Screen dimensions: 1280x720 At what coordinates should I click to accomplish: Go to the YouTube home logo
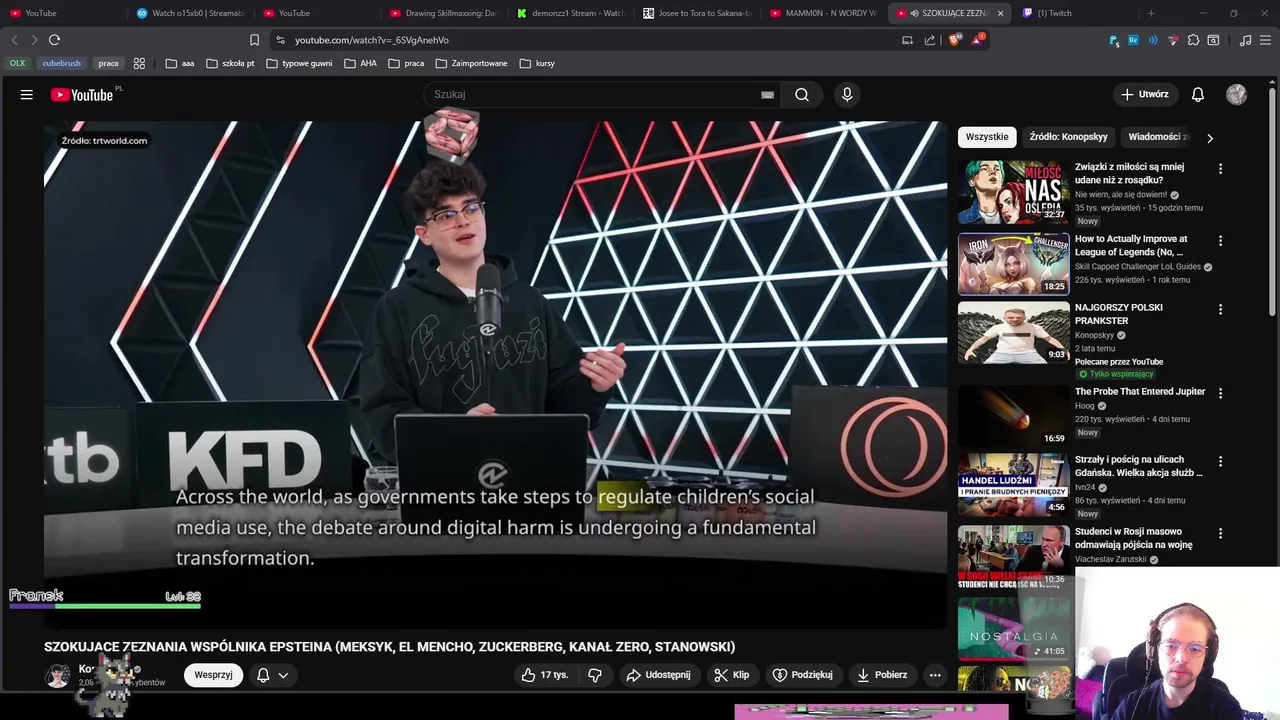(x=82, y=95)
